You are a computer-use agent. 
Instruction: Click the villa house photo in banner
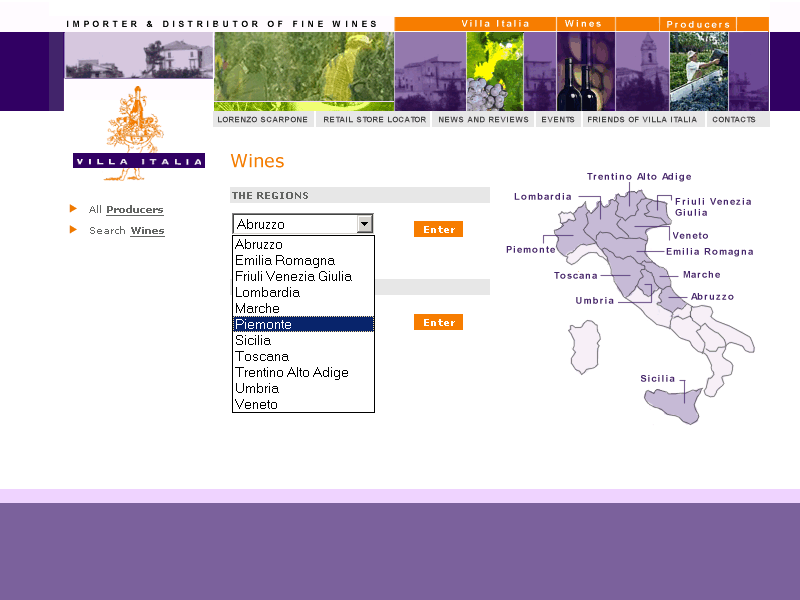pos(139,55)
